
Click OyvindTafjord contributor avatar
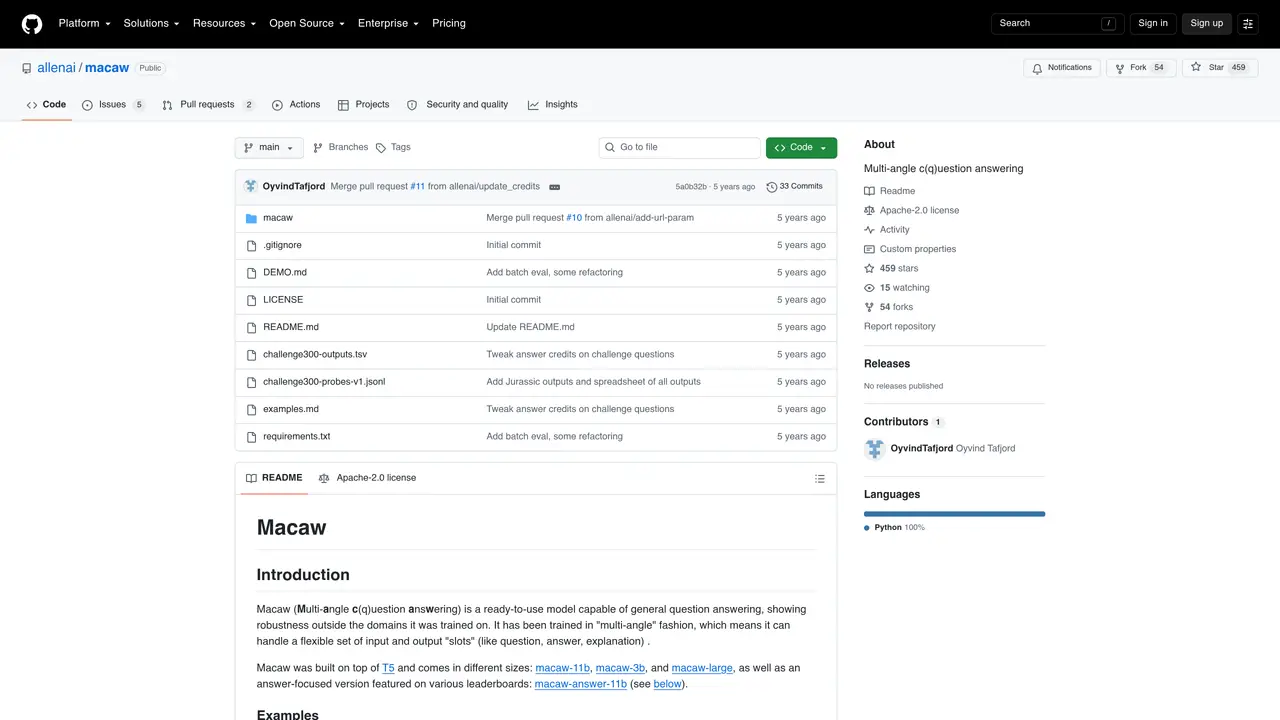[x=875, y=449]
